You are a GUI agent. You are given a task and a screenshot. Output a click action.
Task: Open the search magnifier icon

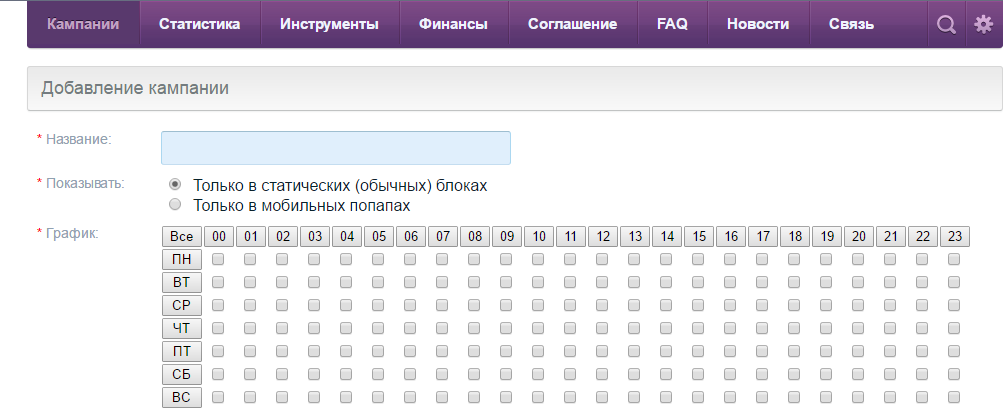(946, 24)
